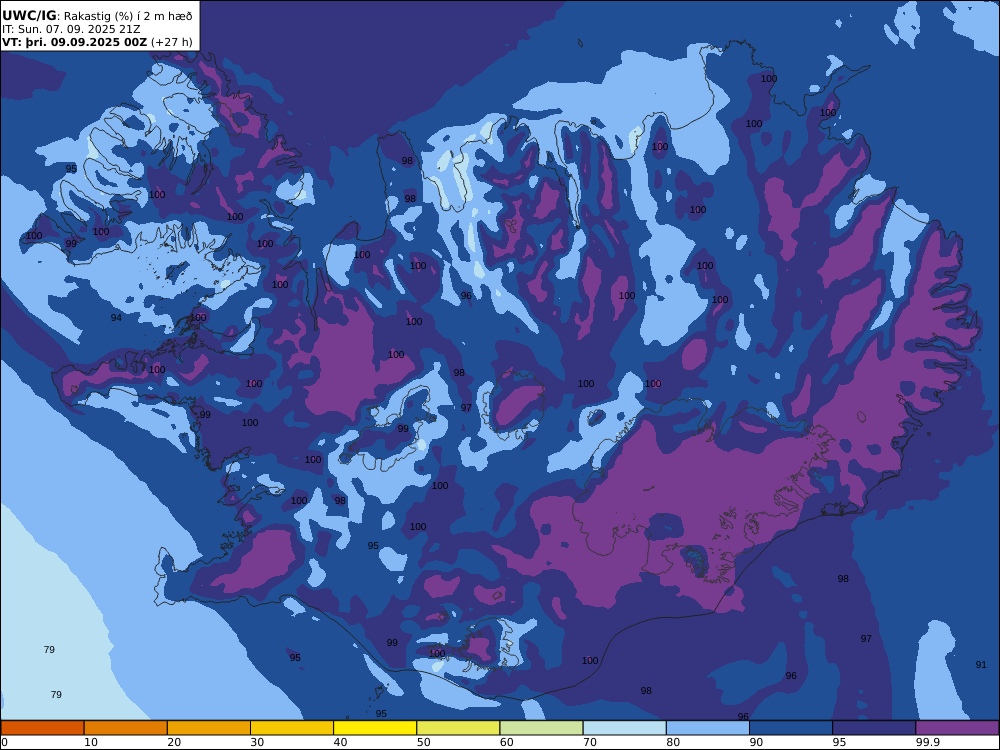Click the pale yellow 50–60 legend segment
1000x750 pixels.
459,728
